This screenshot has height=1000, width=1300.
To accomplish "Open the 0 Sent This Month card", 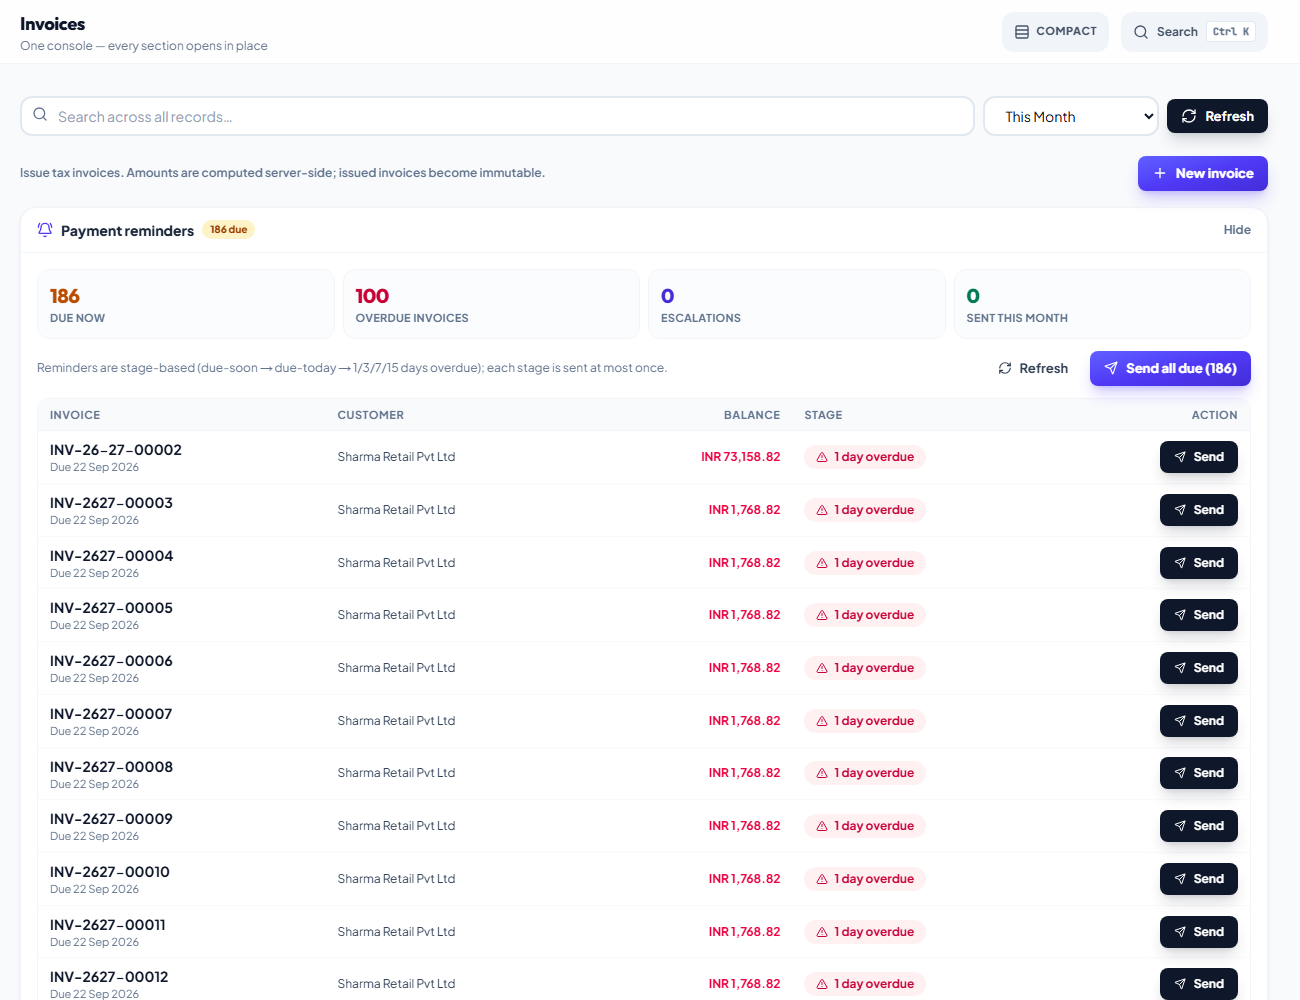I will (1102, 304).
